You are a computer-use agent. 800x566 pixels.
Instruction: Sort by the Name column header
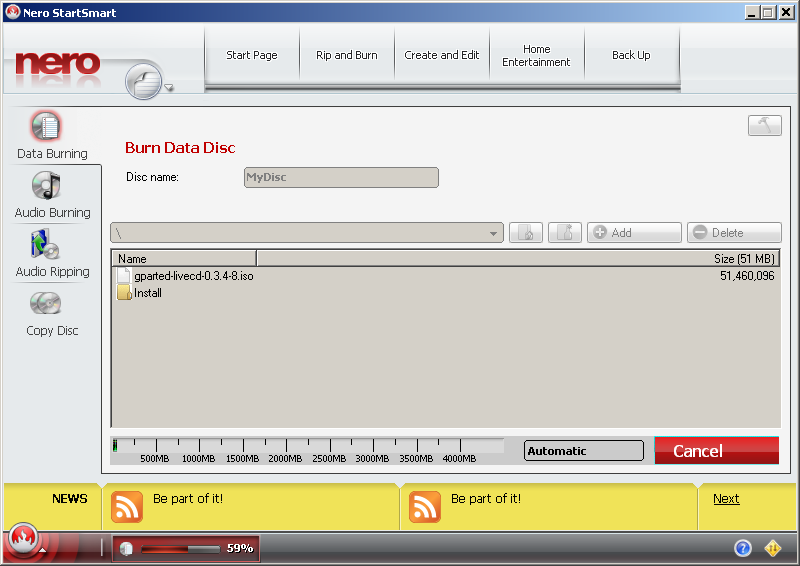click(x=184, y=259)
